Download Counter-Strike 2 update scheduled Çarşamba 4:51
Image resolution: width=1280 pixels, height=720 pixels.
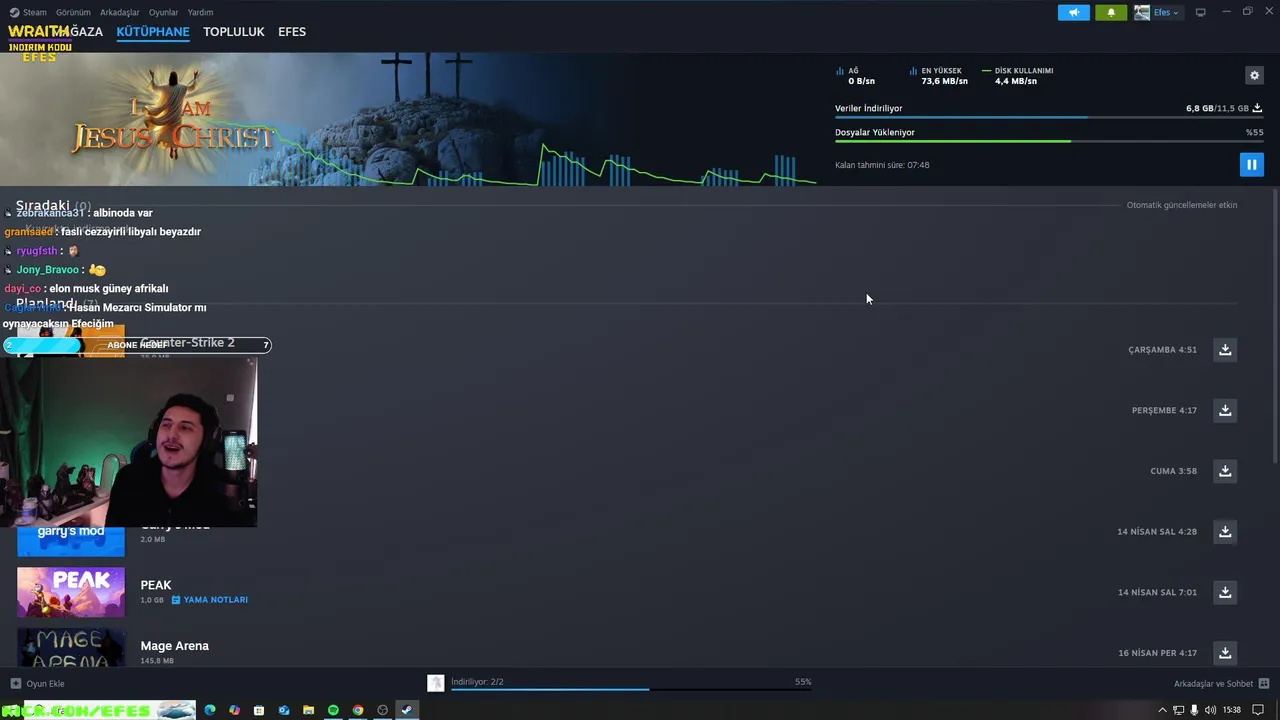[1225, 350]
